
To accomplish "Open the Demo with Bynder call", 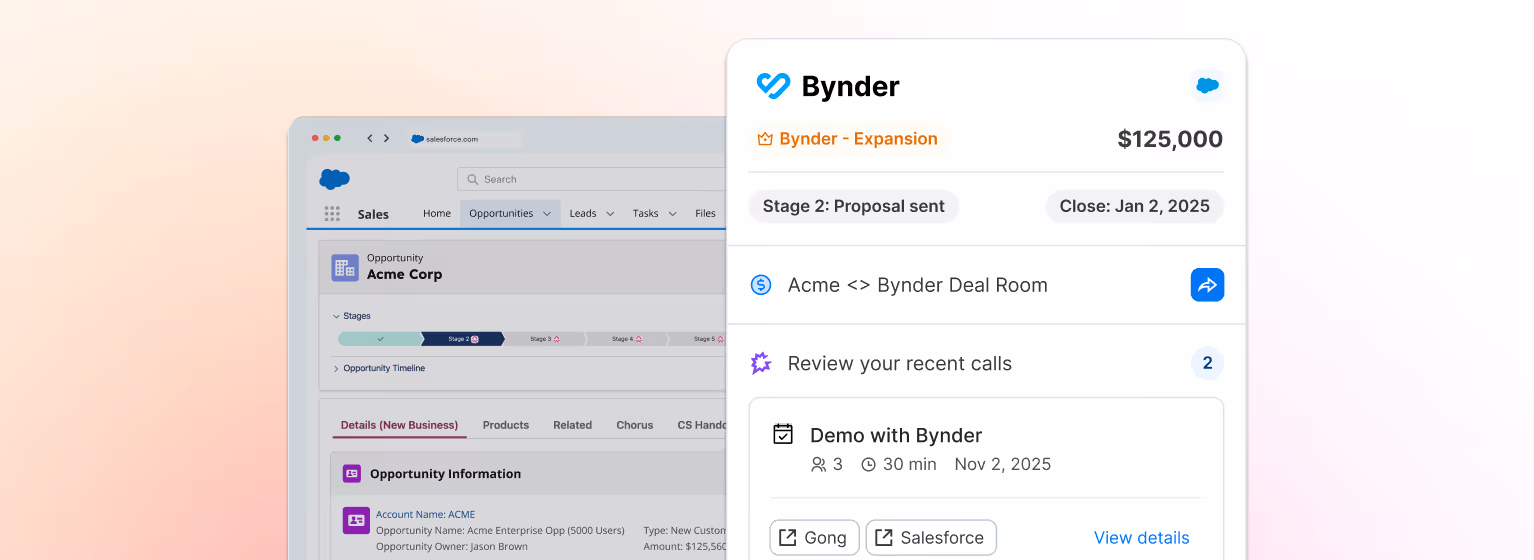I will click(896, 435).
